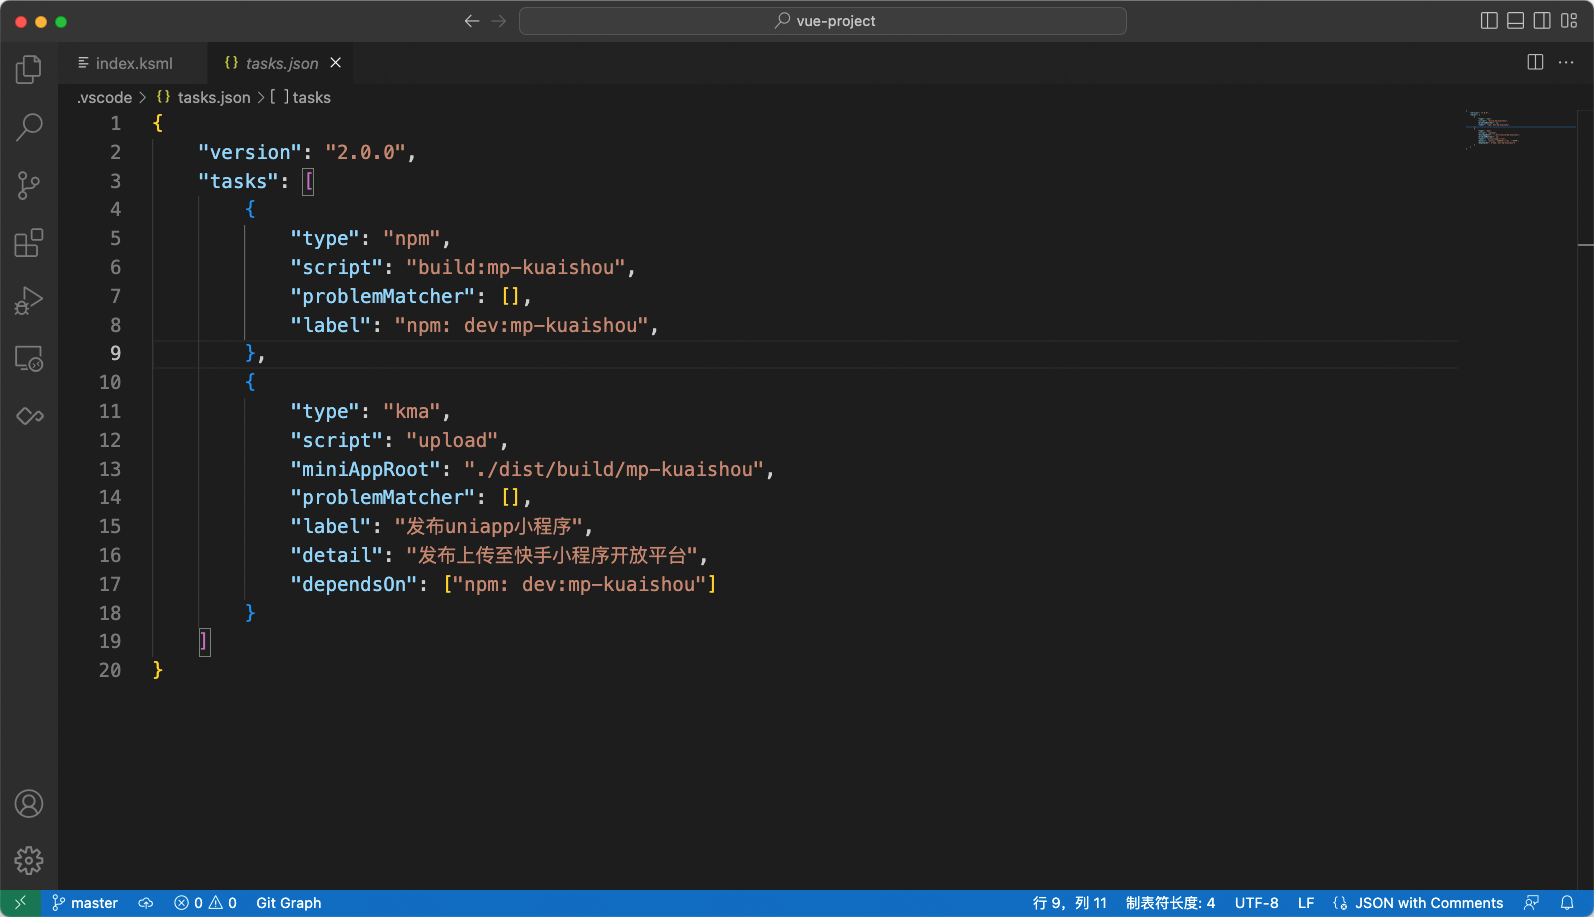Click "problemMatcher" key on line 7
Screen dimensions: 1594x917
coord(383,296)
